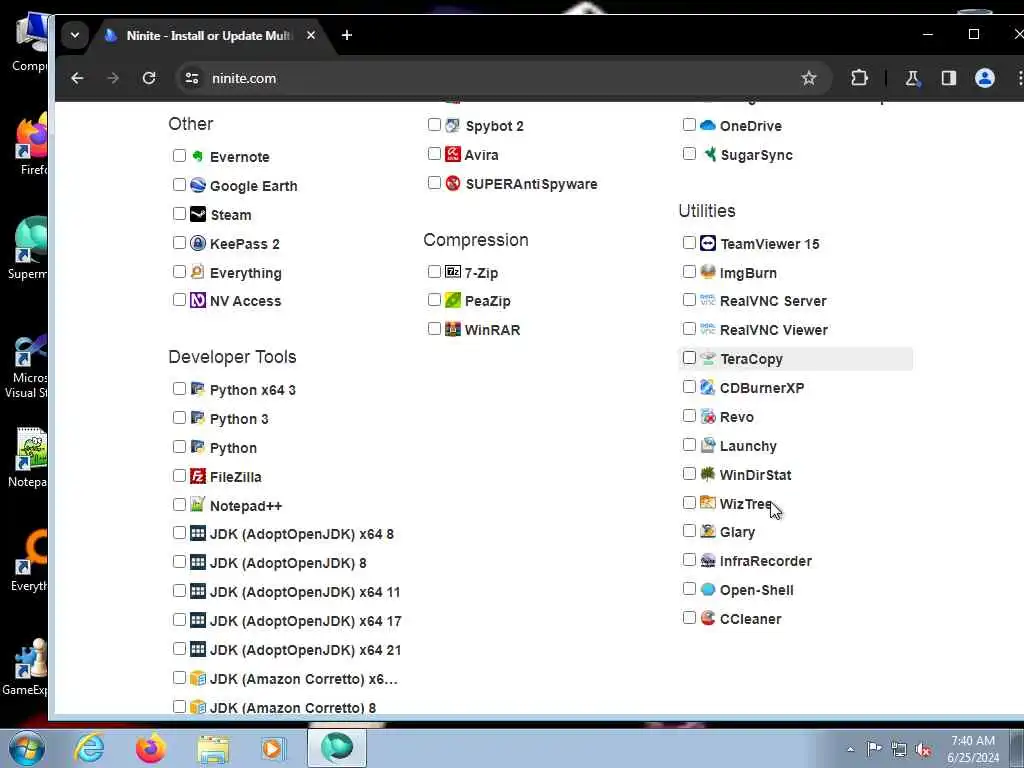Open Chrome Labs flask icon

[912, 78]
